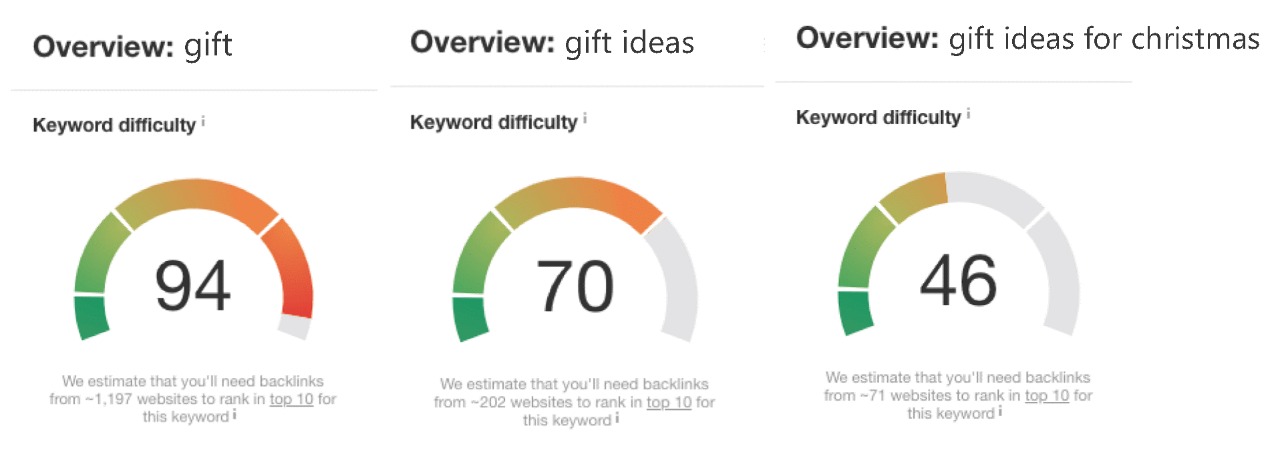
Task: Click the "Keyword difficulty" label under Overview: gift
Action: tap(114, 125)
